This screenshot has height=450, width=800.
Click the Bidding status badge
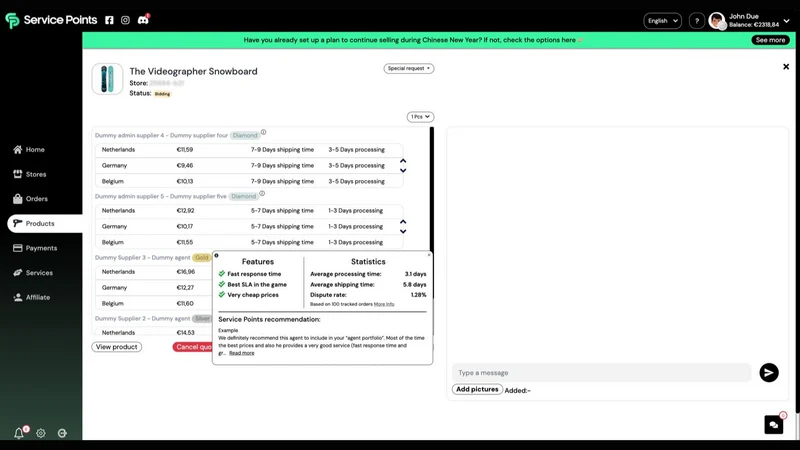point(162,94)
